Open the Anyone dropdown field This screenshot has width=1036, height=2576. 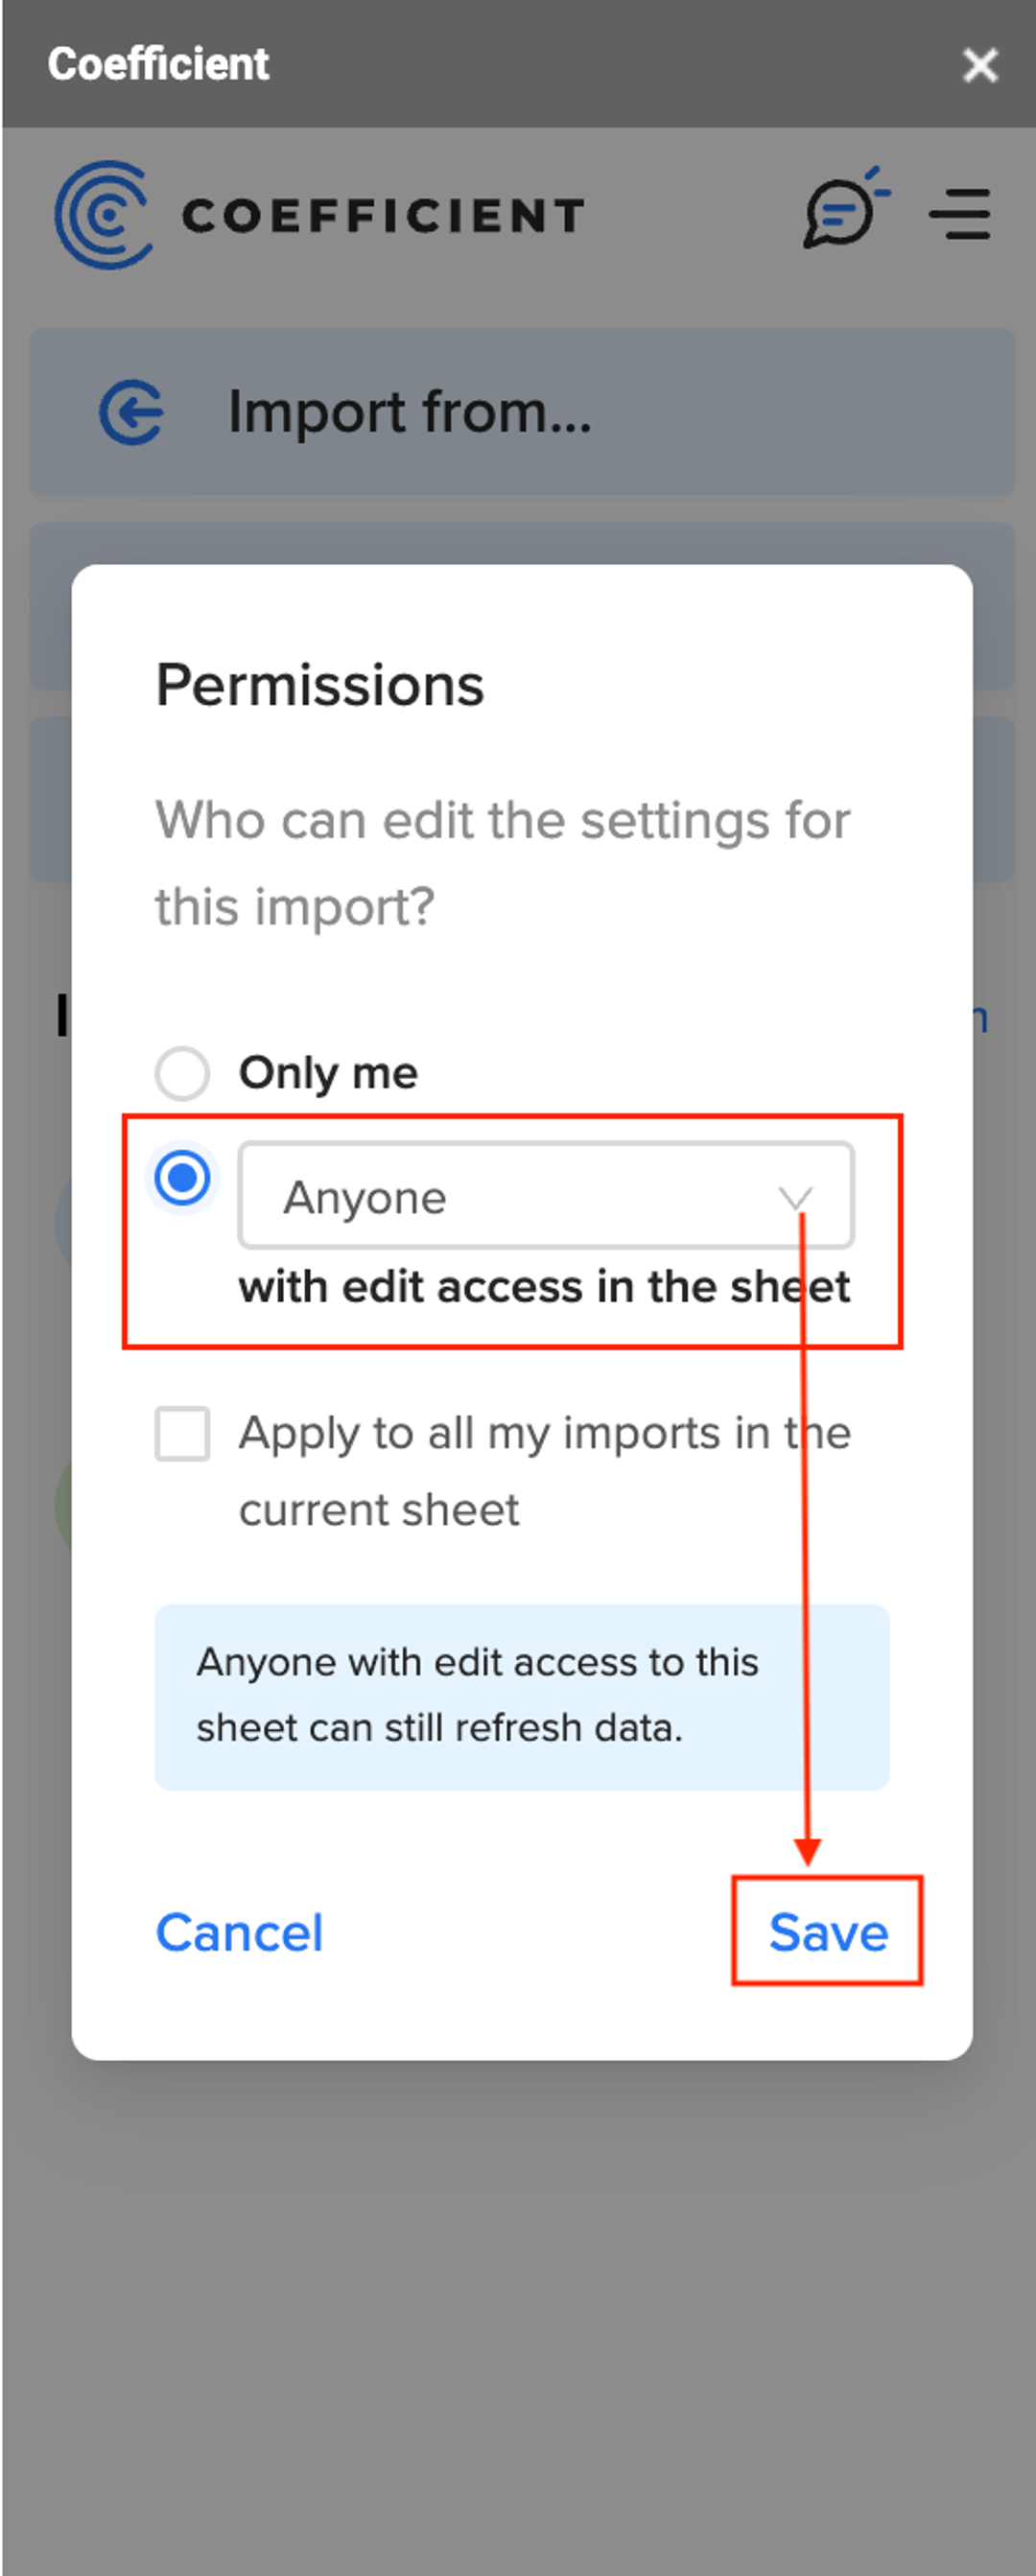[x=546, y=1195]
